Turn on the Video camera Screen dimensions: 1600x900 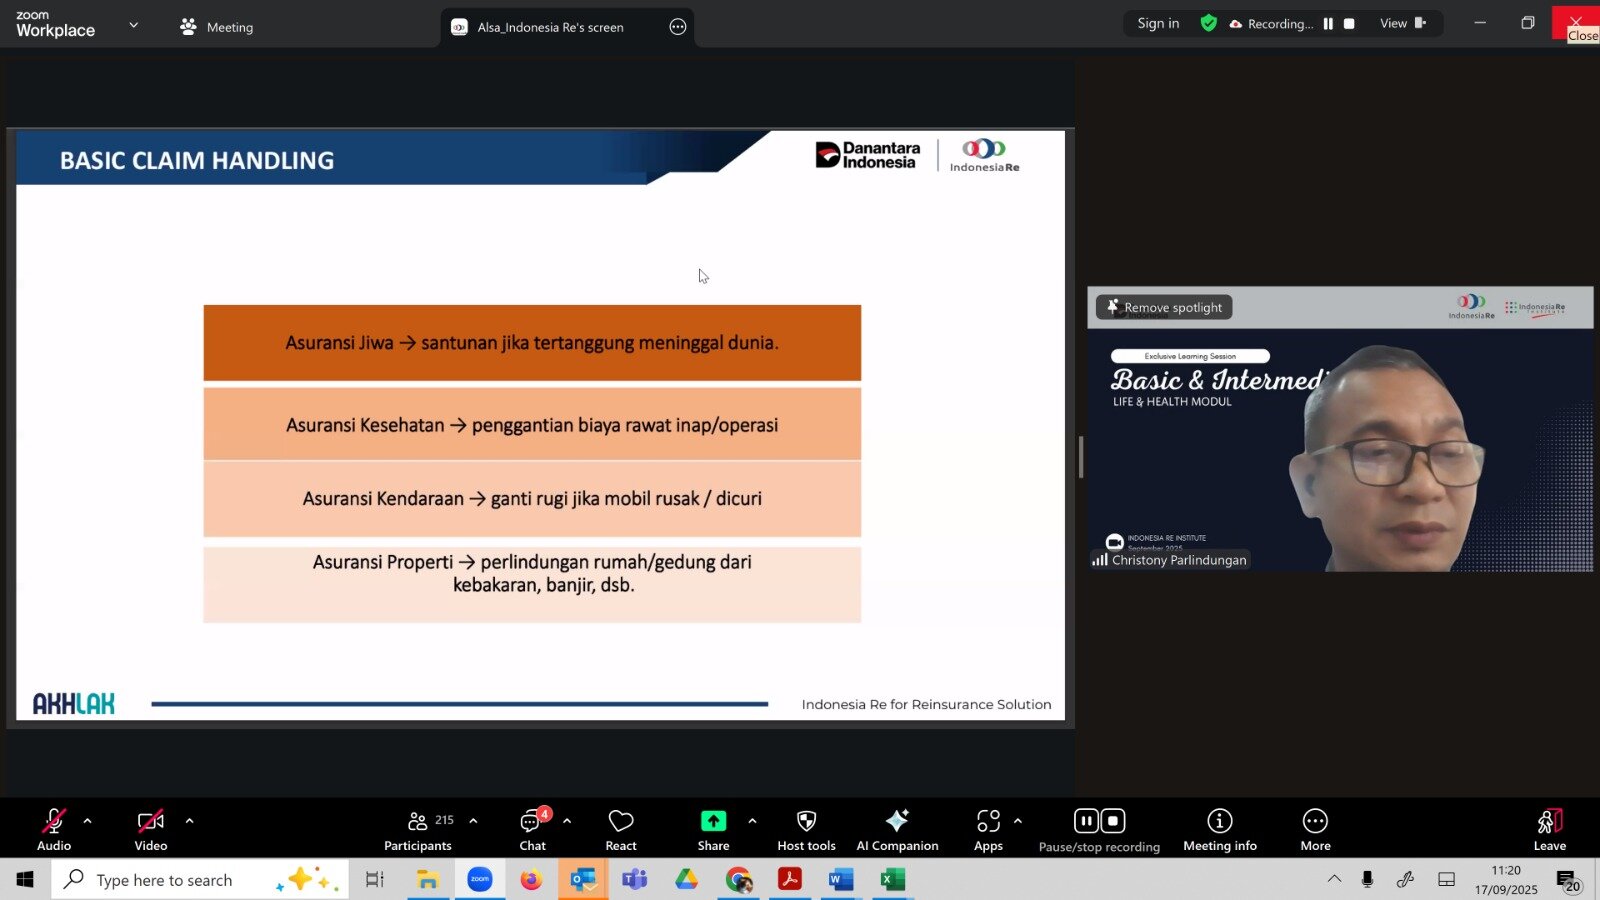(151, 829)
